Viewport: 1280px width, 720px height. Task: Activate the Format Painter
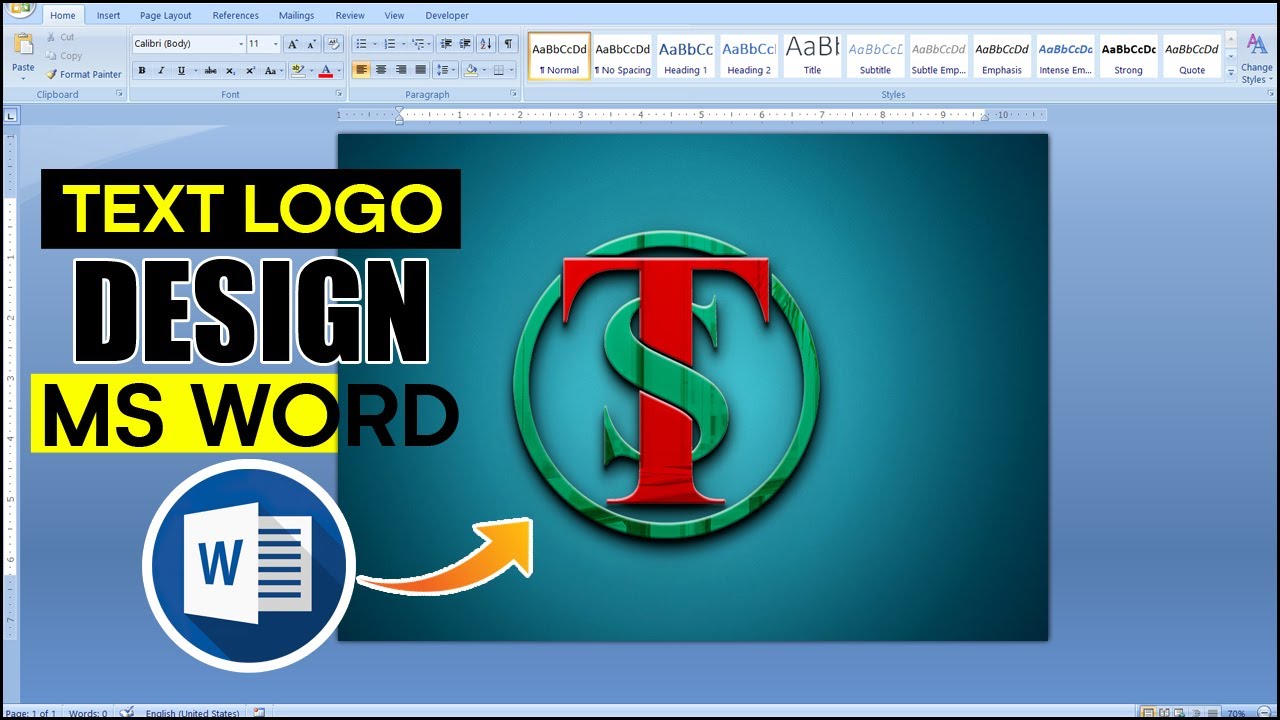83,74
